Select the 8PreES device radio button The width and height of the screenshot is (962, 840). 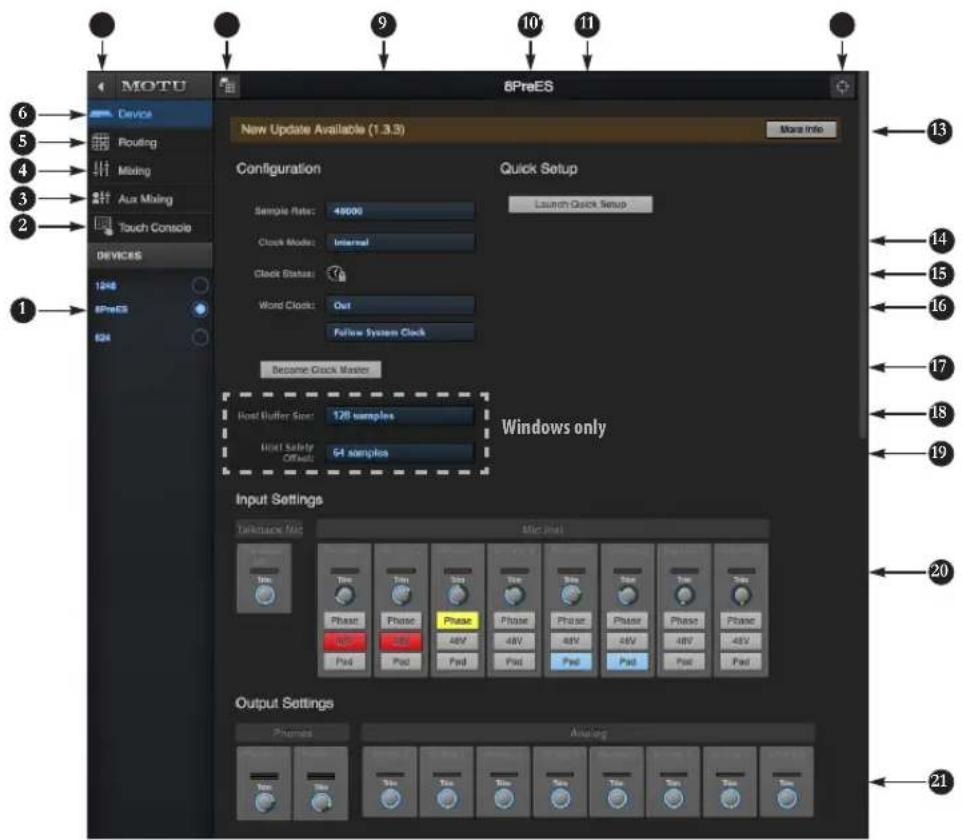coord(200,309)
